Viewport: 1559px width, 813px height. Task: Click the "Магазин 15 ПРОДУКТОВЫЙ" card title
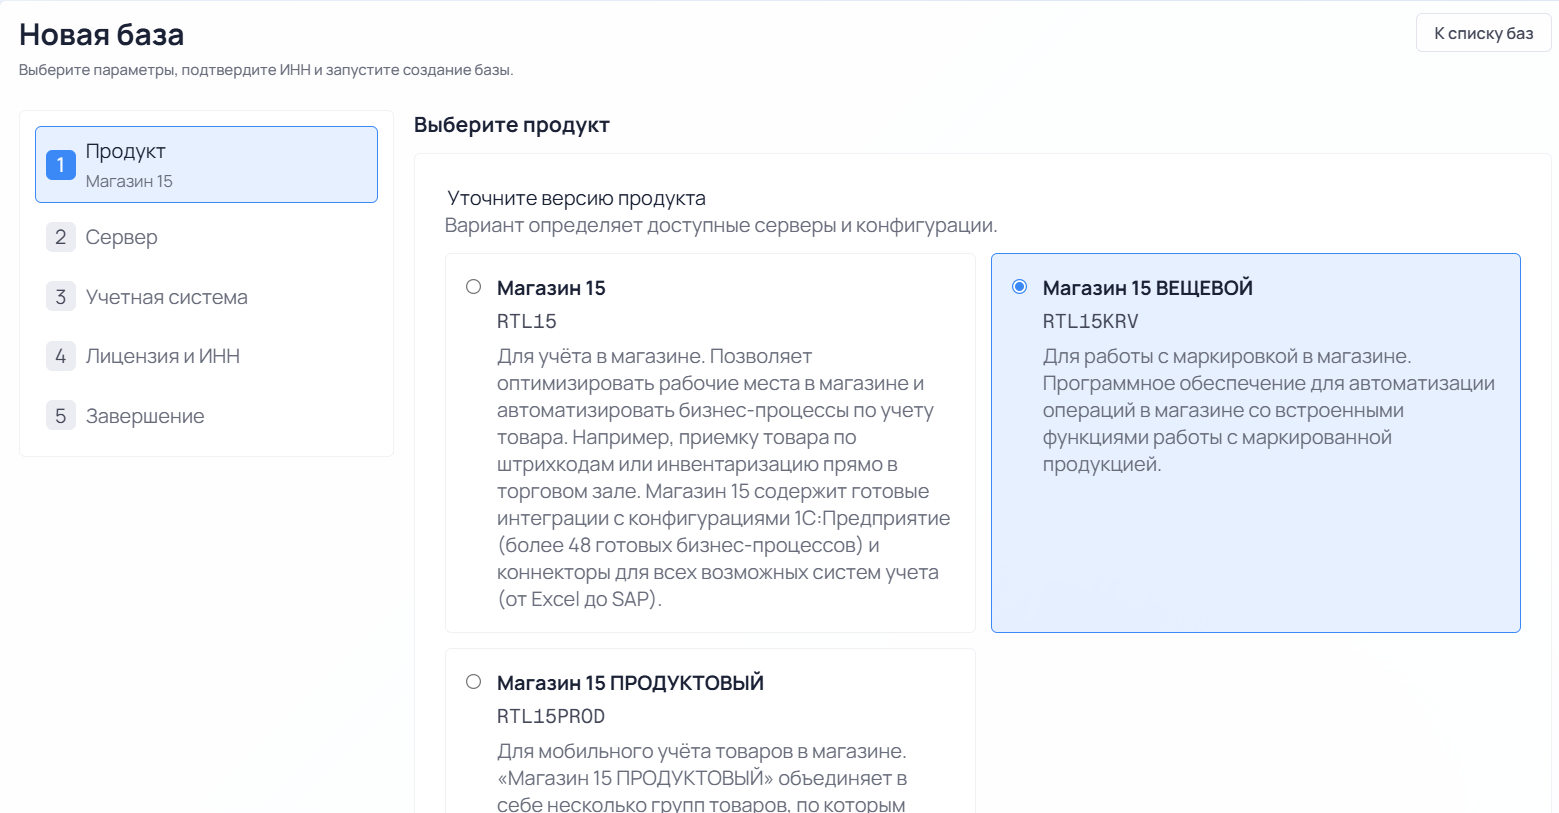pos(630,683)
